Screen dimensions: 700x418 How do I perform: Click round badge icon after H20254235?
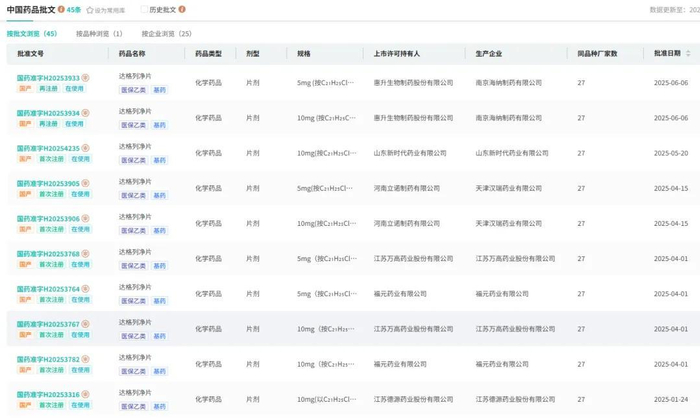[x=85, y=148]
